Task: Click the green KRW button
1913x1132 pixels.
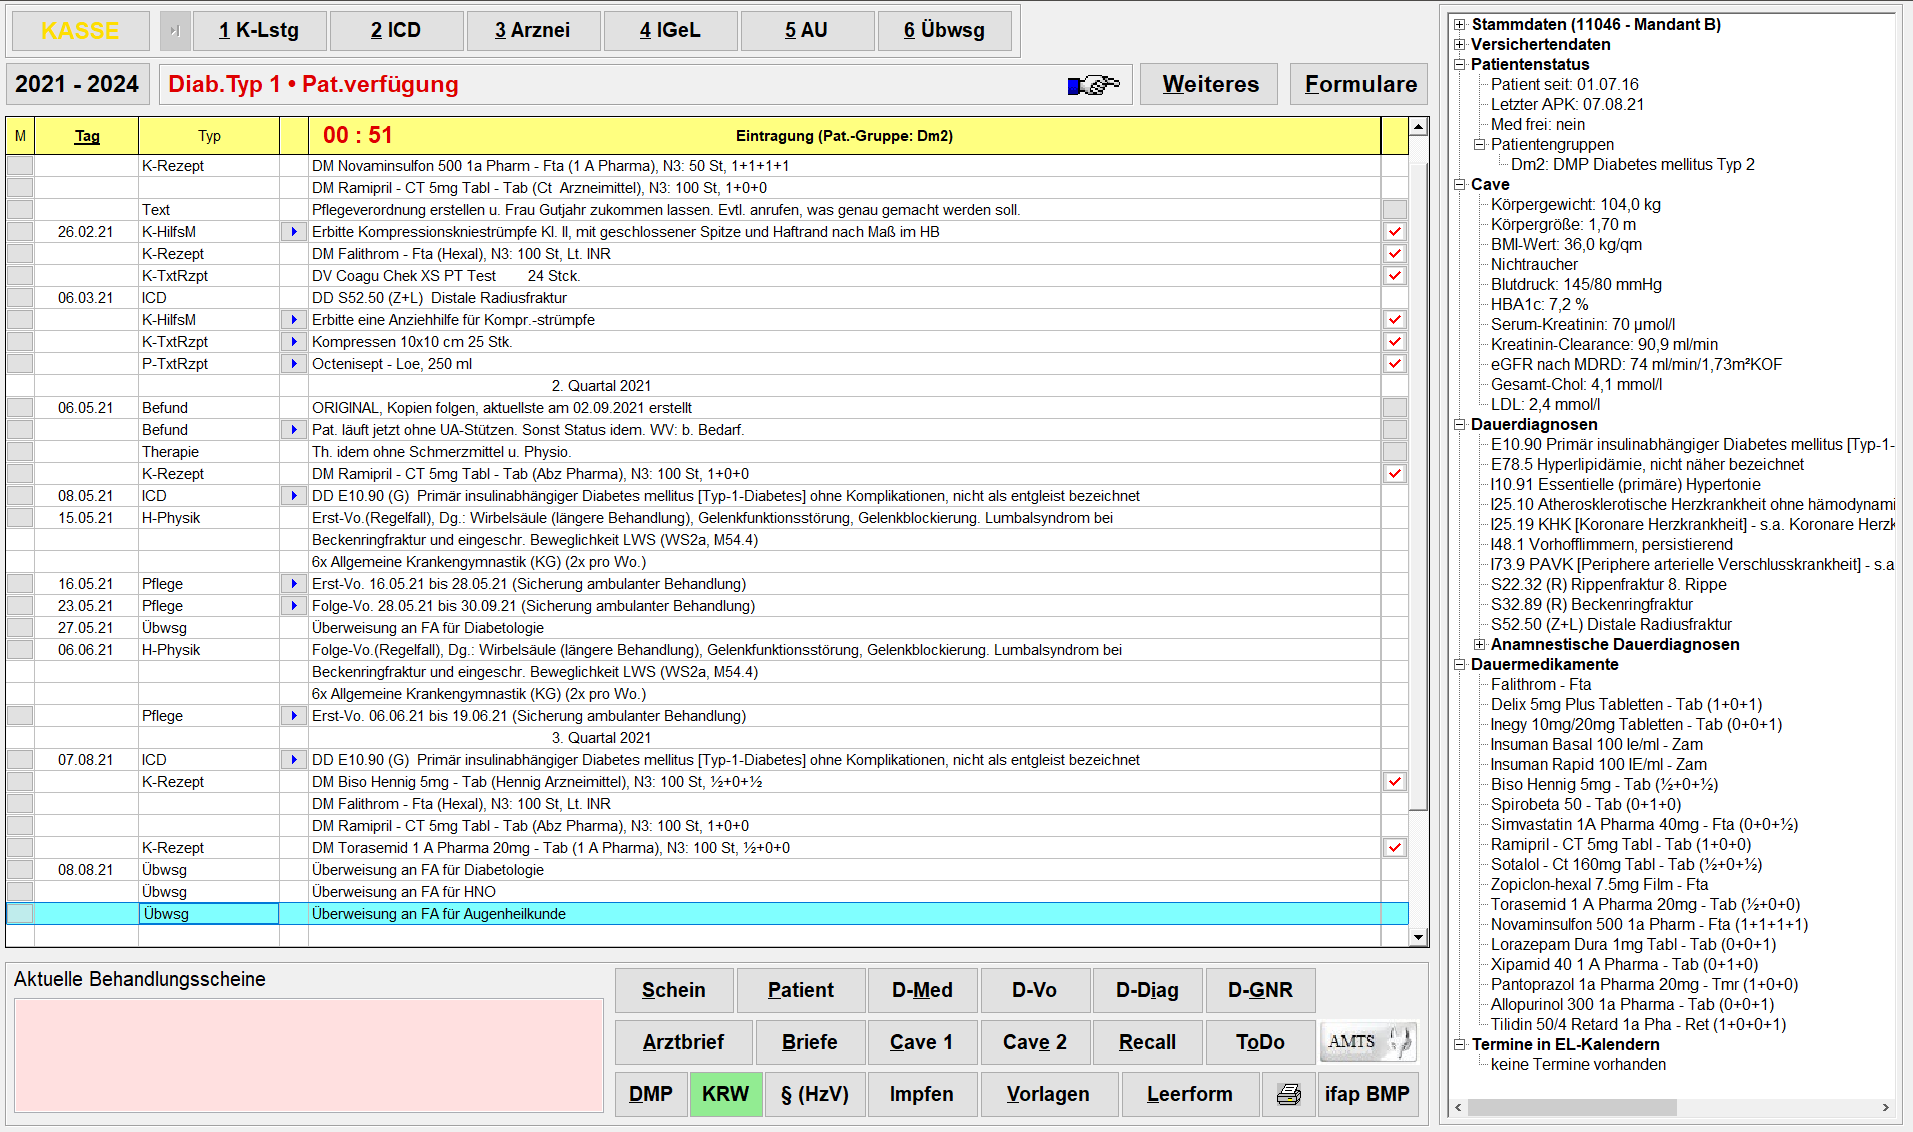Action: (x=725, y=1094)
